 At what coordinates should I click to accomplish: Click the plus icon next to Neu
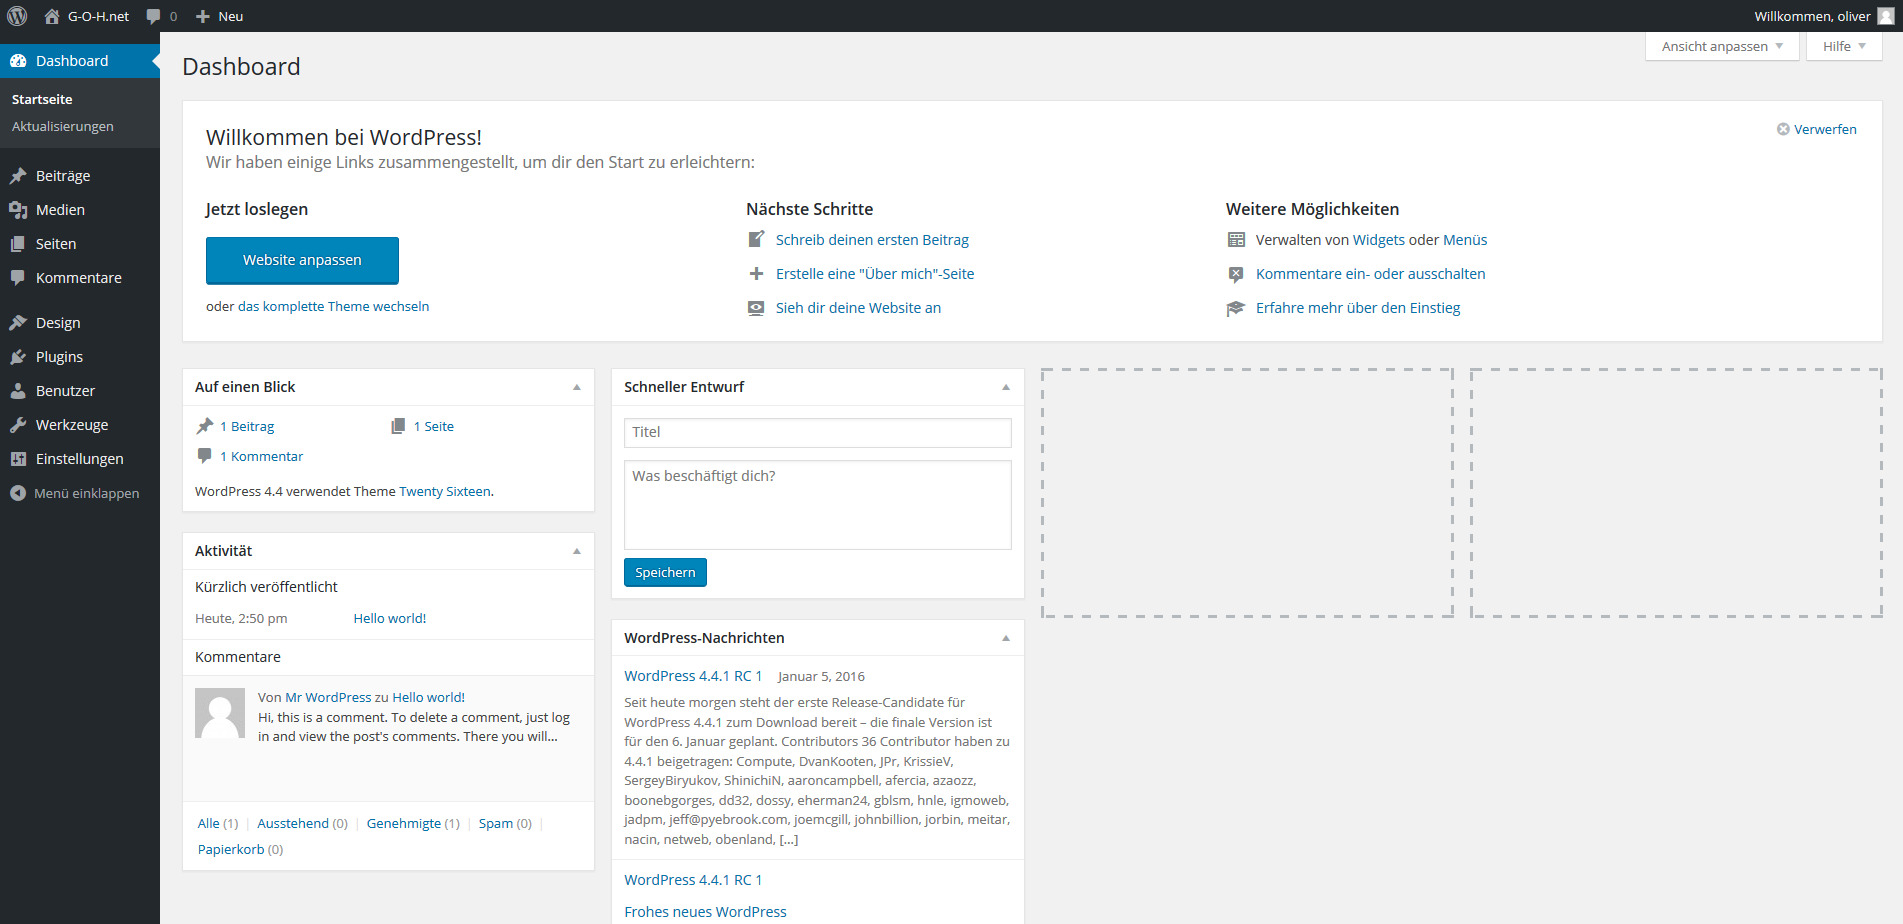(203, 16)
